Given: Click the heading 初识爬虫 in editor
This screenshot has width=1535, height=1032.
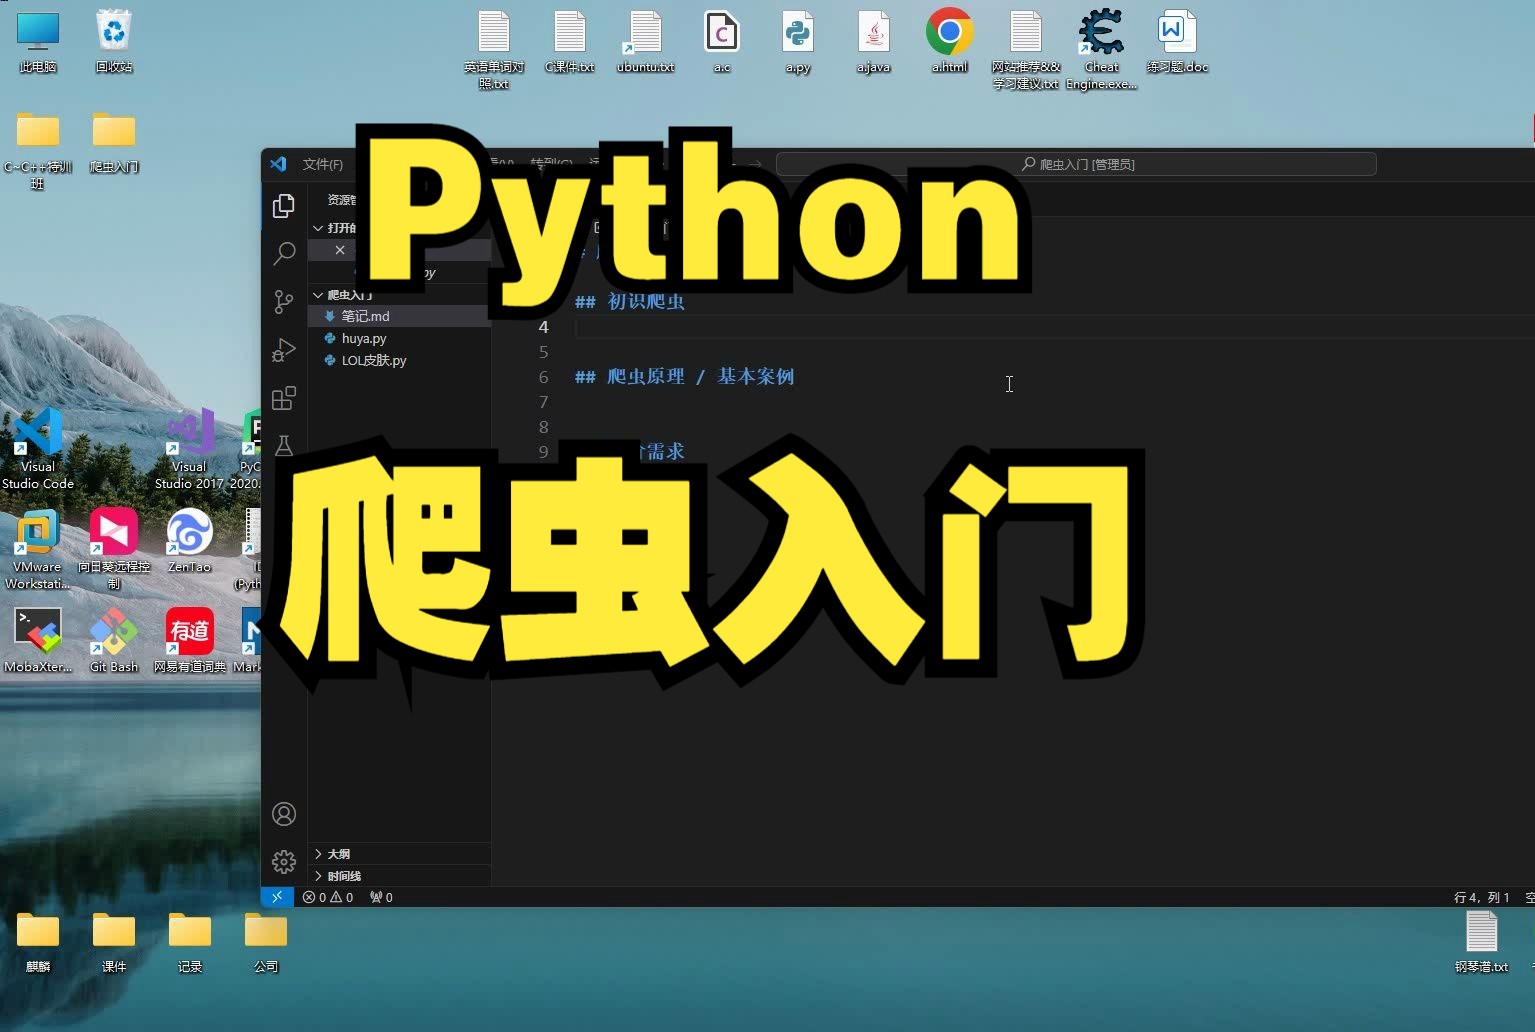Looking at the screenshot, I should tap(646, 301).
